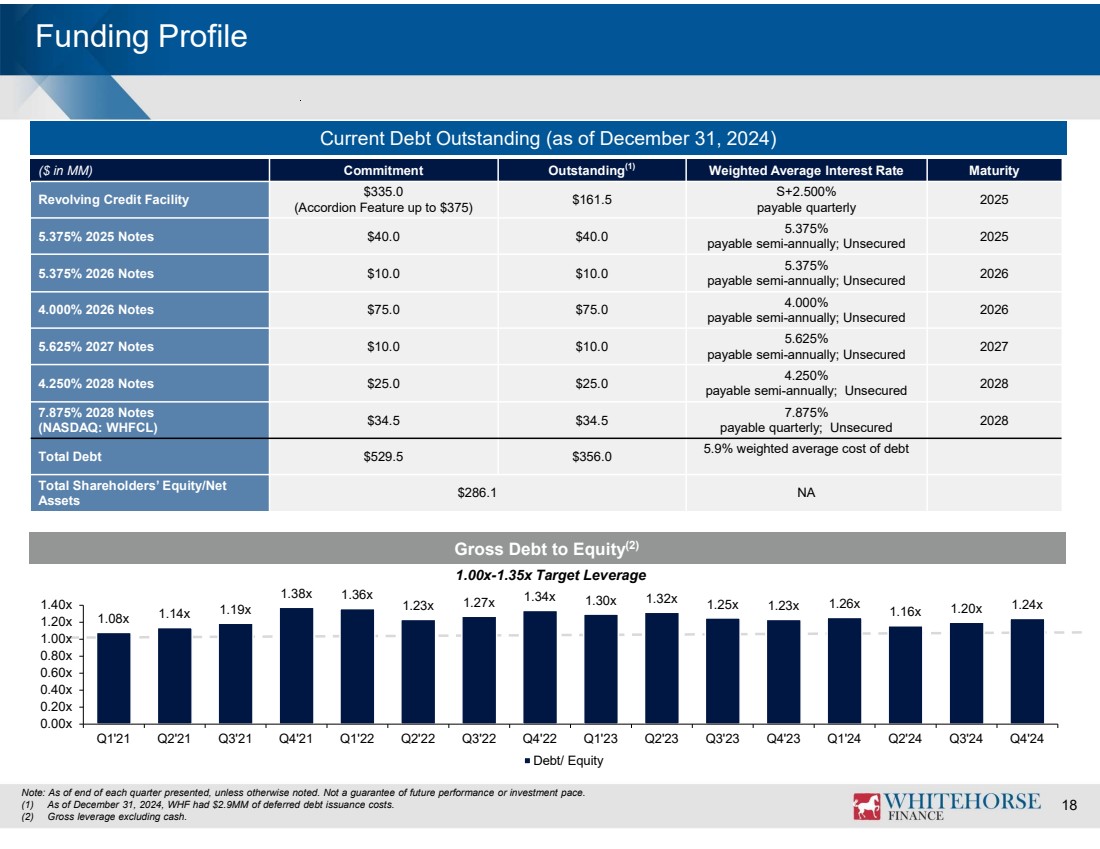Select the '5.625% 2027 Notes' row label

[96, 347]
